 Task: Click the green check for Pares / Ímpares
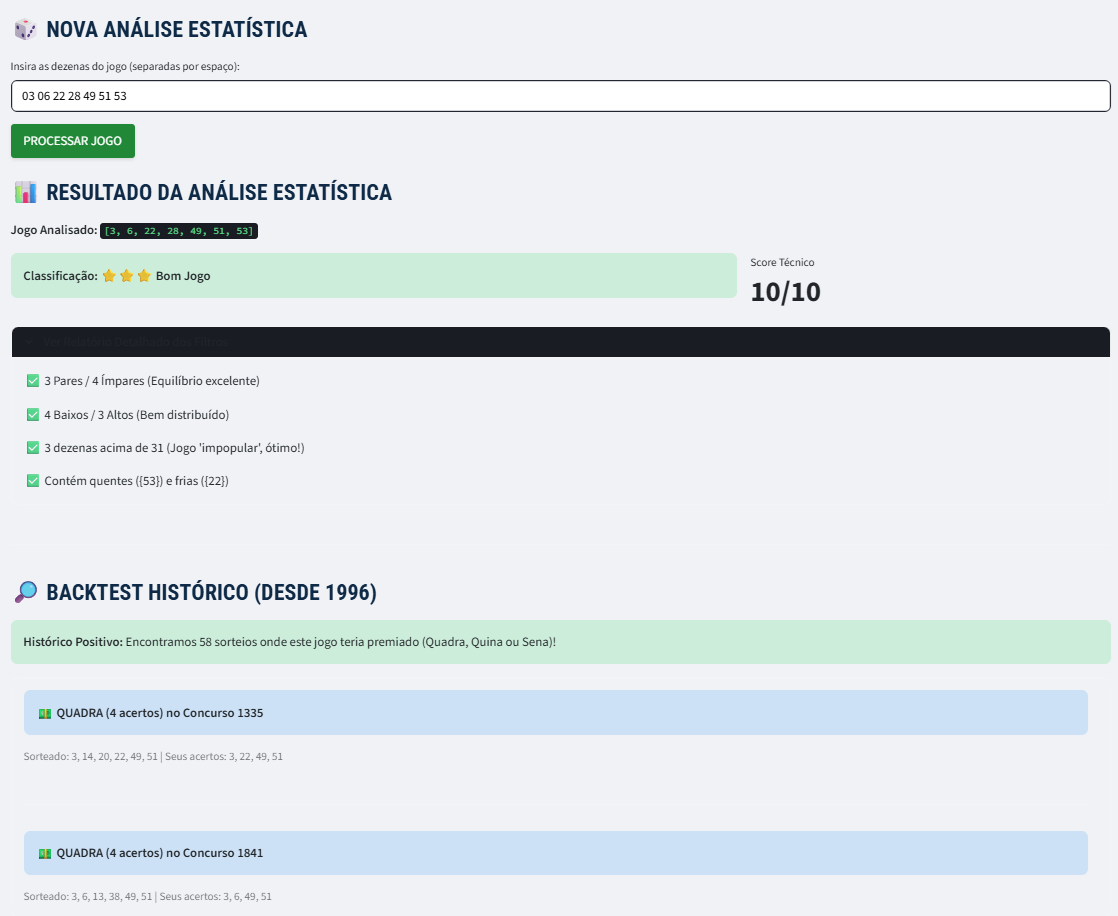[33, 381]
